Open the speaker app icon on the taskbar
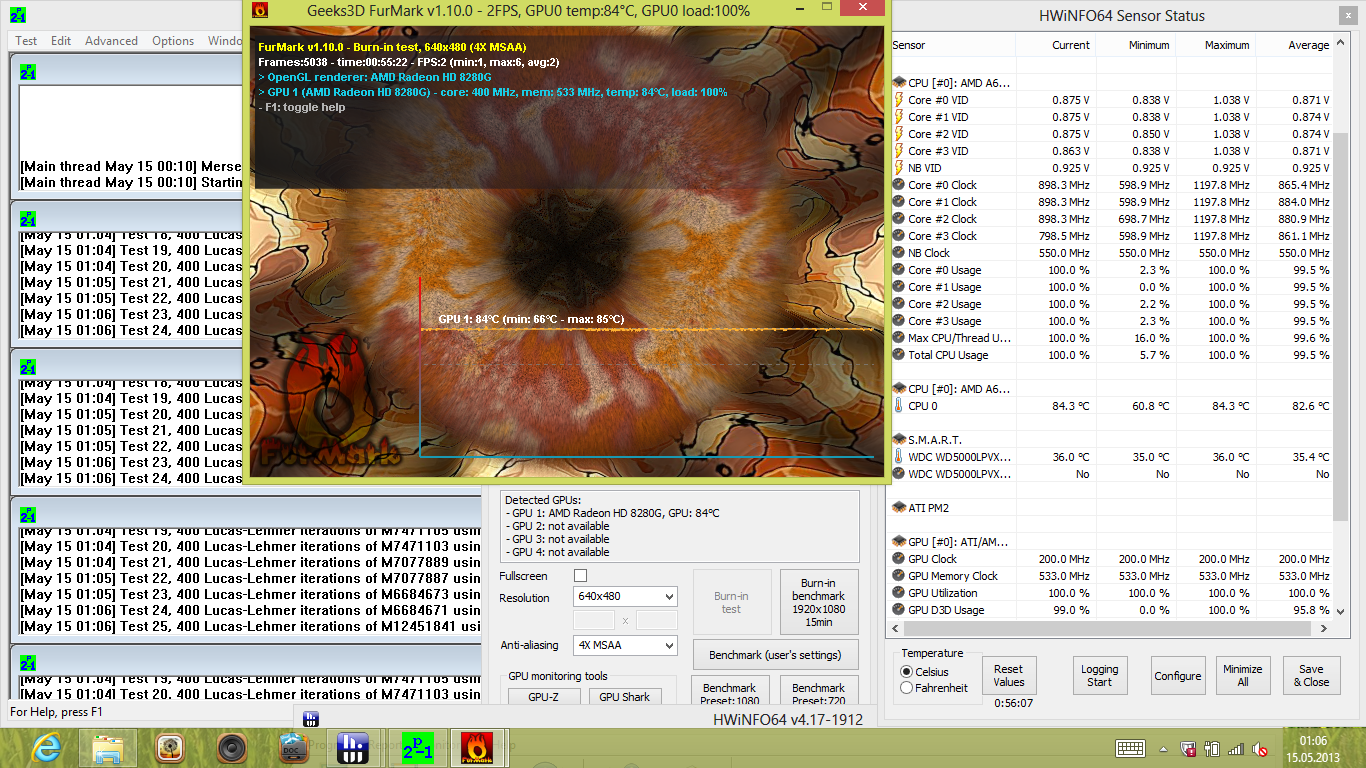Image resolution: width=1366 pixels, height=768 pixels. pyautogui.click(x=232, y=747)
